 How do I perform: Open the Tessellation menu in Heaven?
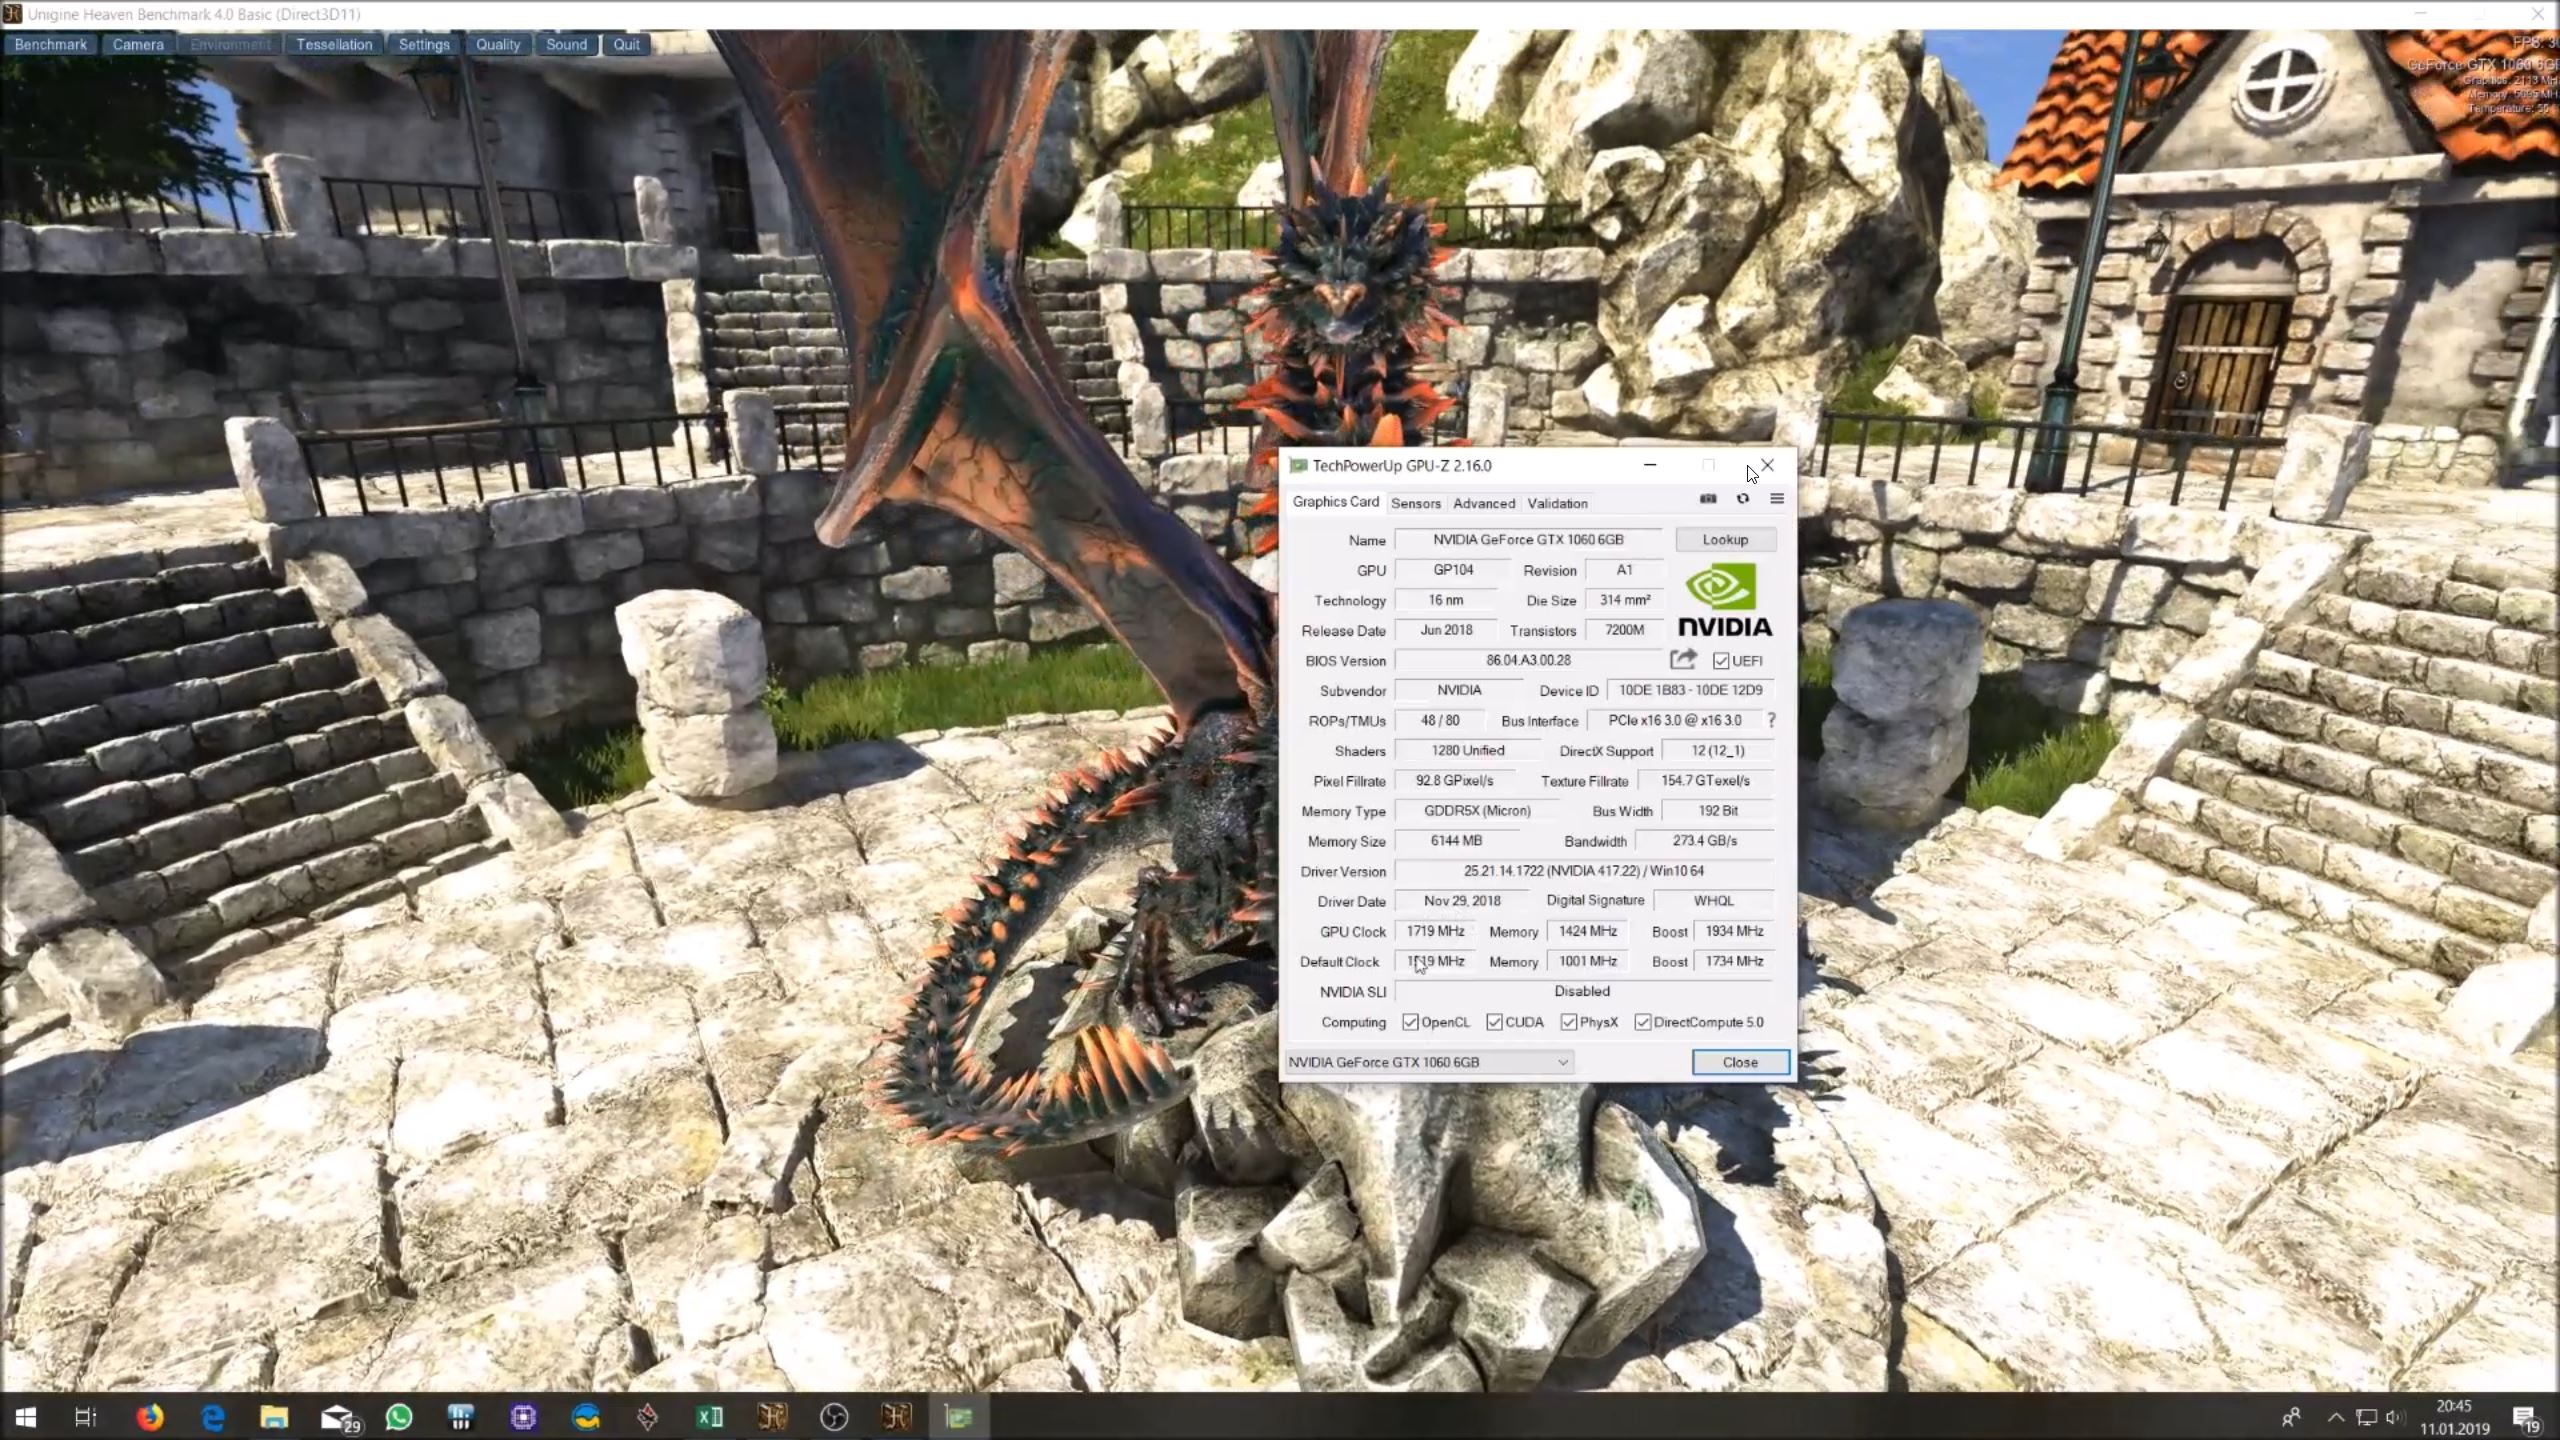[334, 45]
